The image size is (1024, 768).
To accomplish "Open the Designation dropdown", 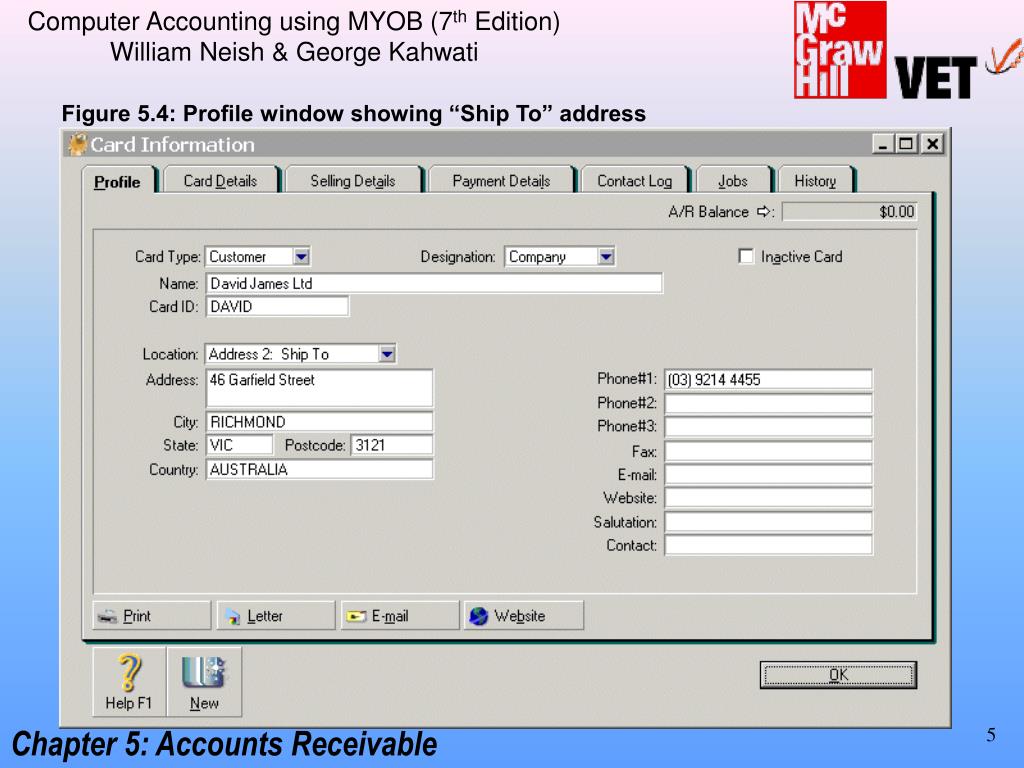I will (606, 257).
